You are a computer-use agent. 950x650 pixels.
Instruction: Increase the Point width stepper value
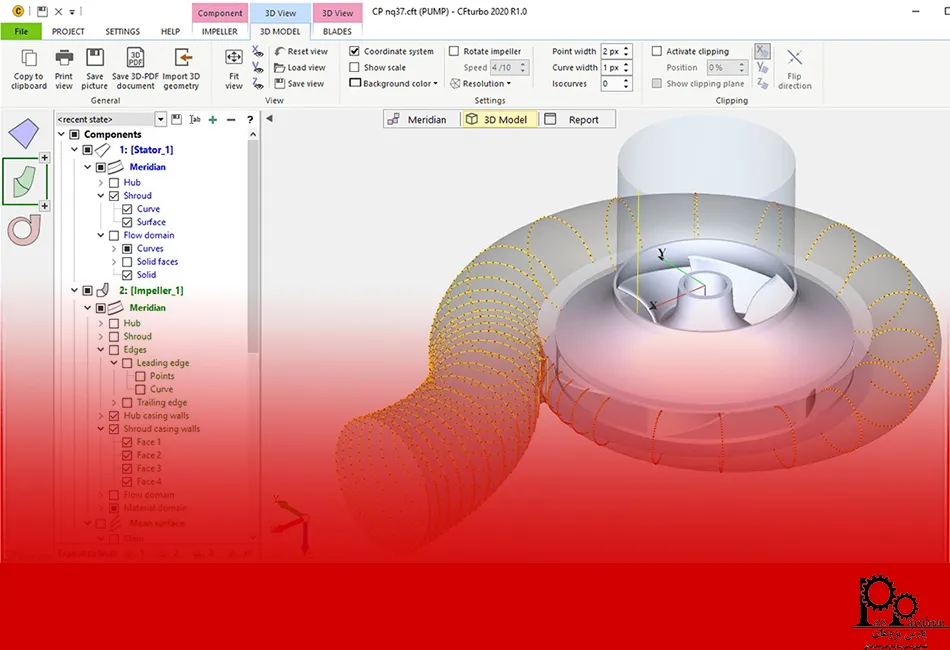click(x=627, y=48)
